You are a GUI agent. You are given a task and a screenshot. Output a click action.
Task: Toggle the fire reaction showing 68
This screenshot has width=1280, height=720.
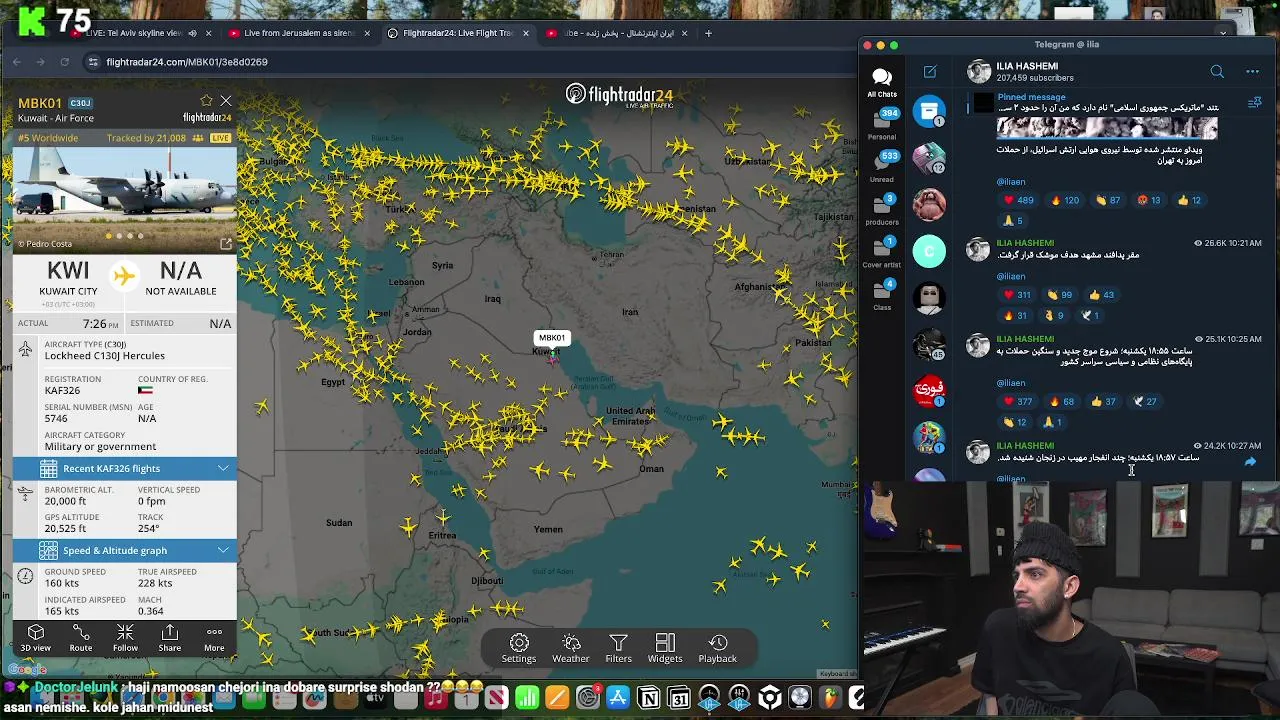coord(1061,402)
